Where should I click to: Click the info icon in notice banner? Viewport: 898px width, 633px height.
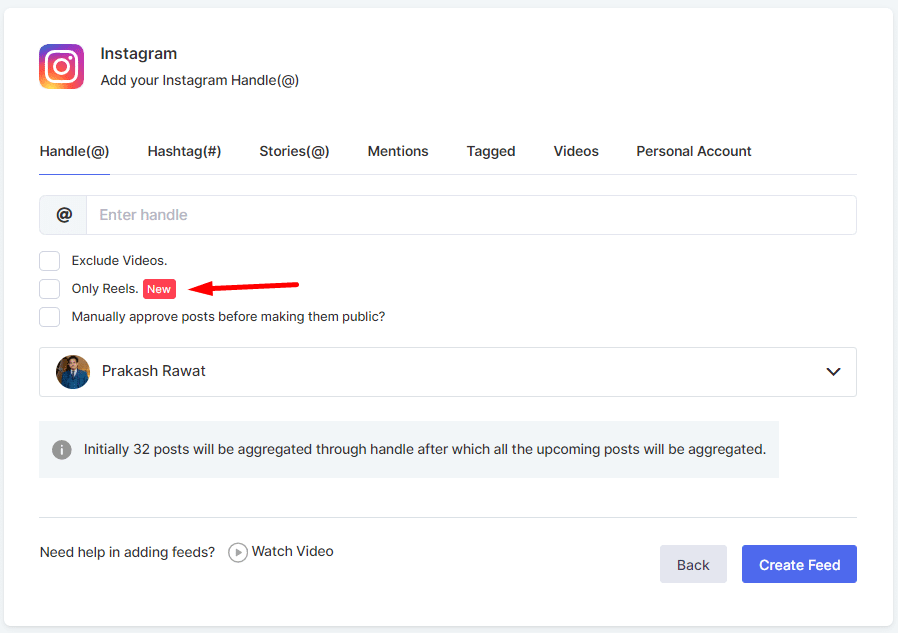pyautogui.click(x=62, y=450)
